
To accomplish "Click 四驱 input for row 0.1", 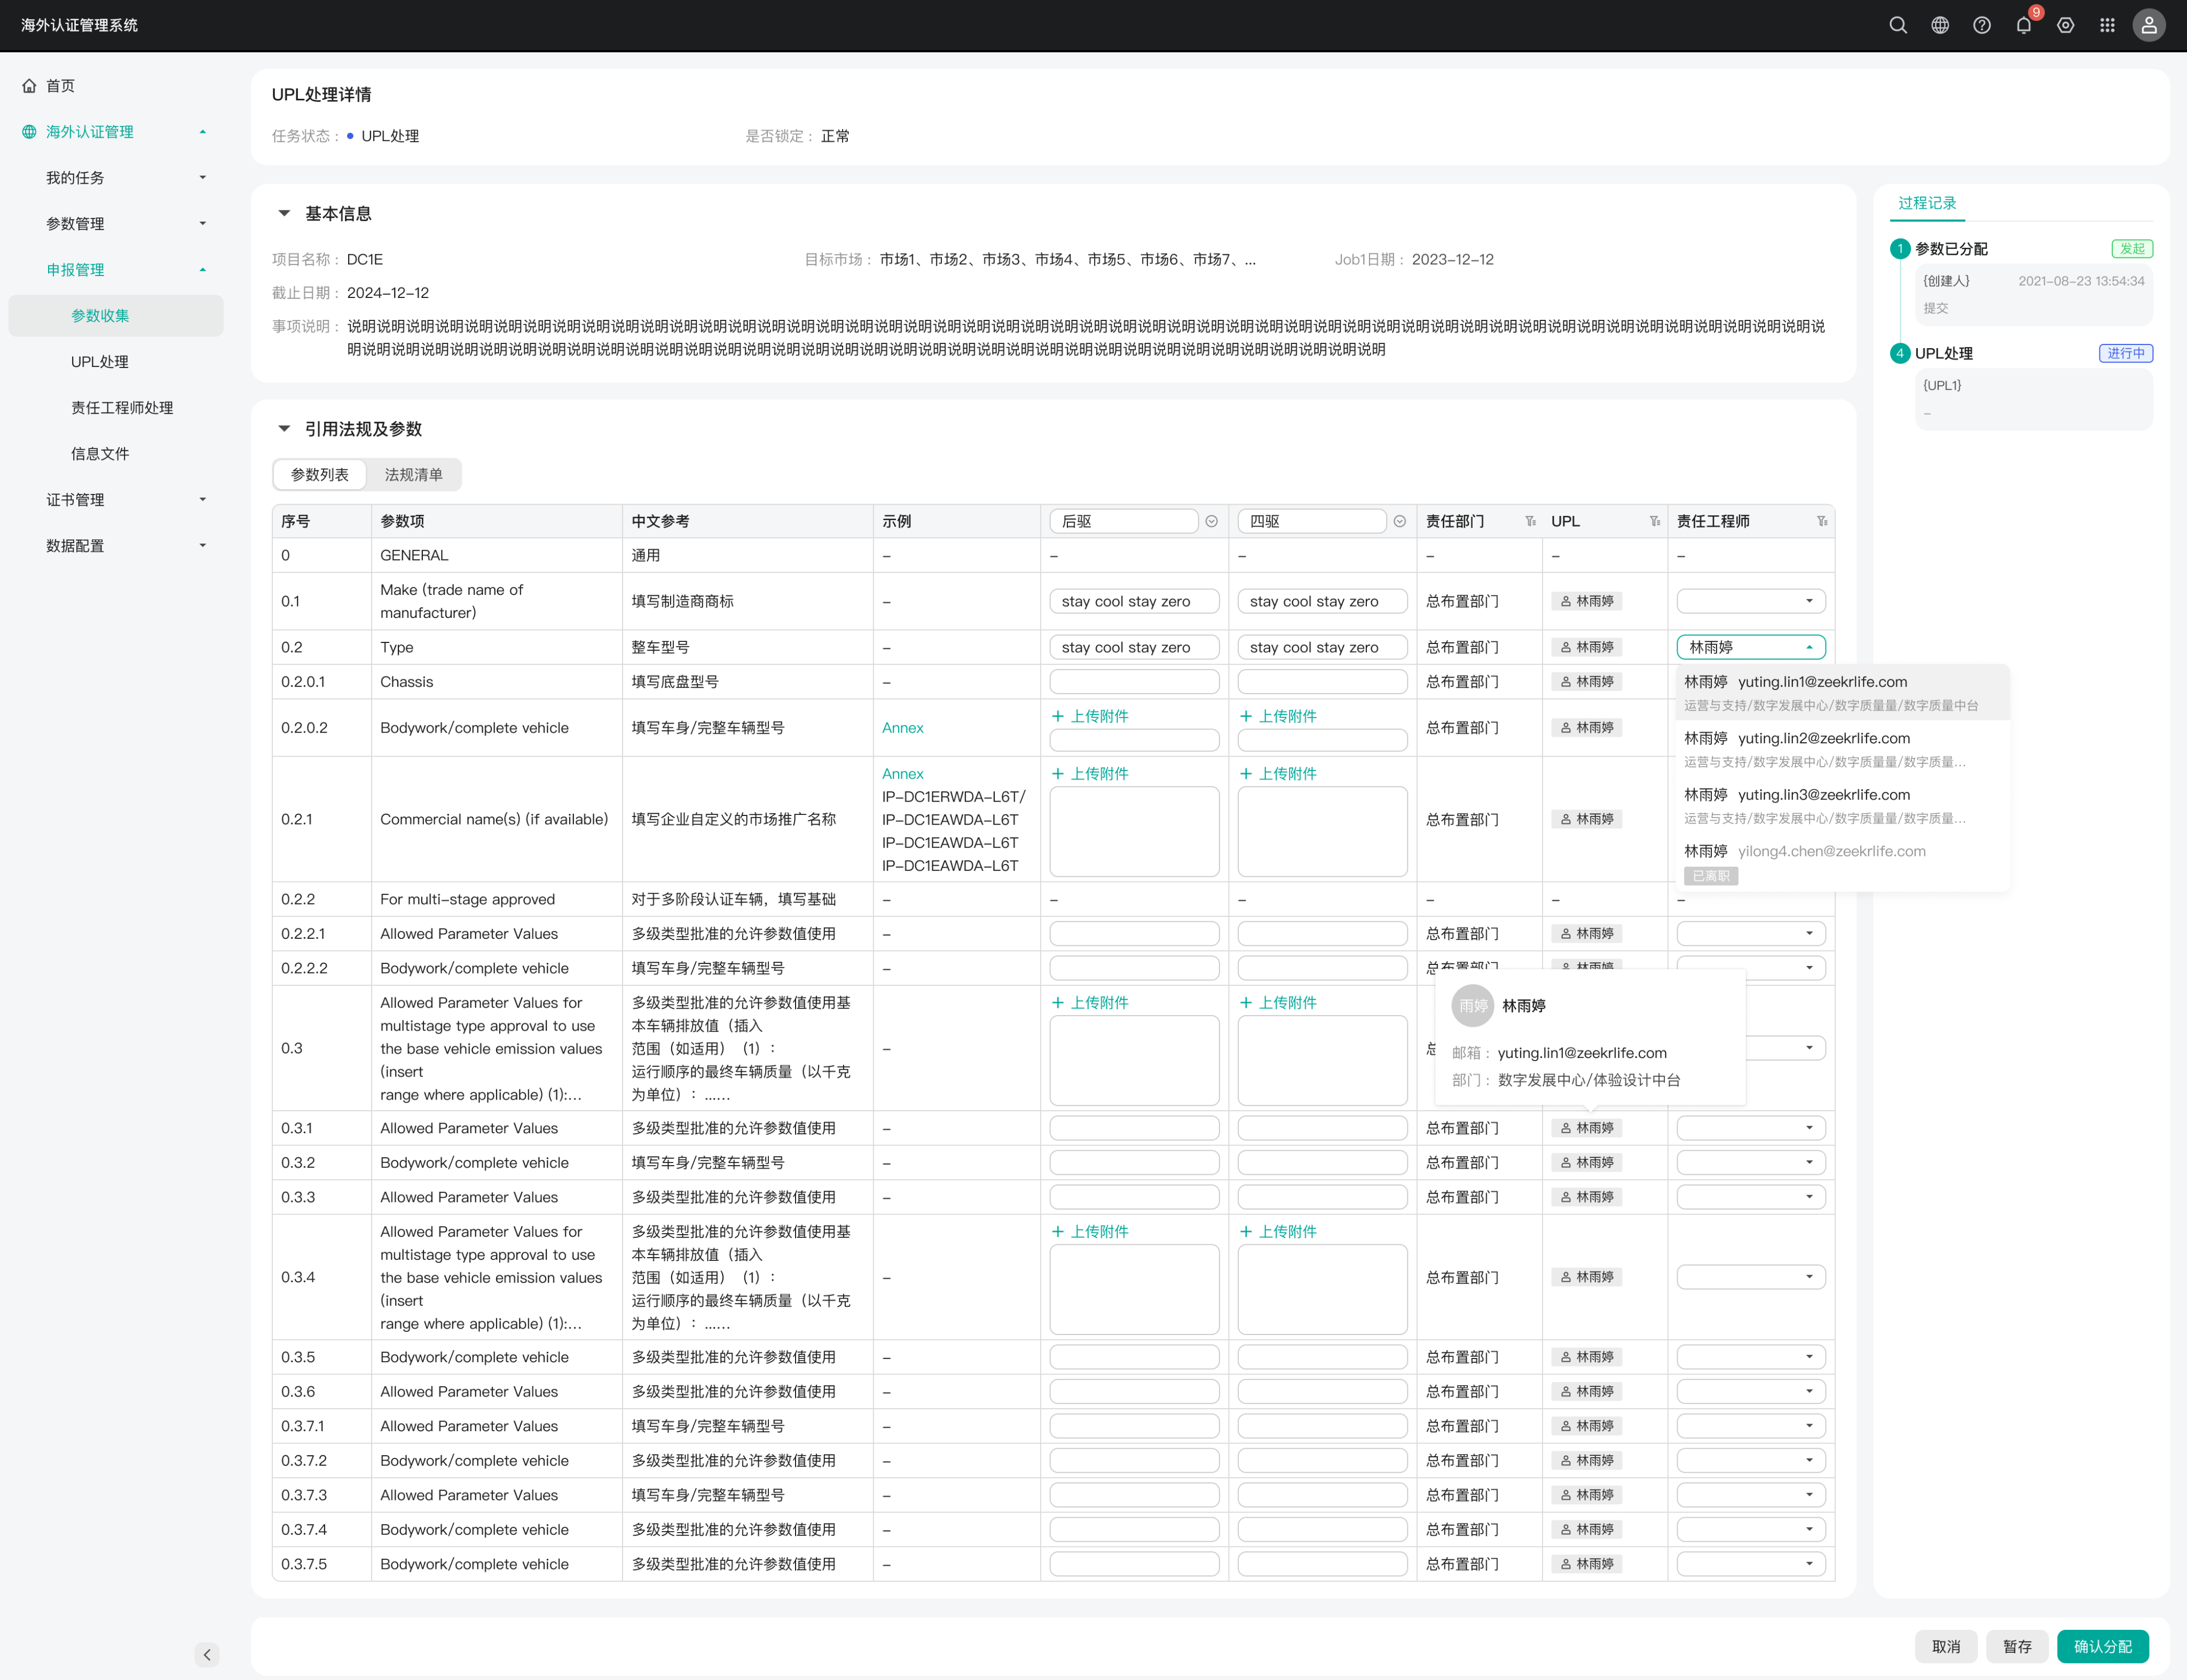I will pos(1322,601).
